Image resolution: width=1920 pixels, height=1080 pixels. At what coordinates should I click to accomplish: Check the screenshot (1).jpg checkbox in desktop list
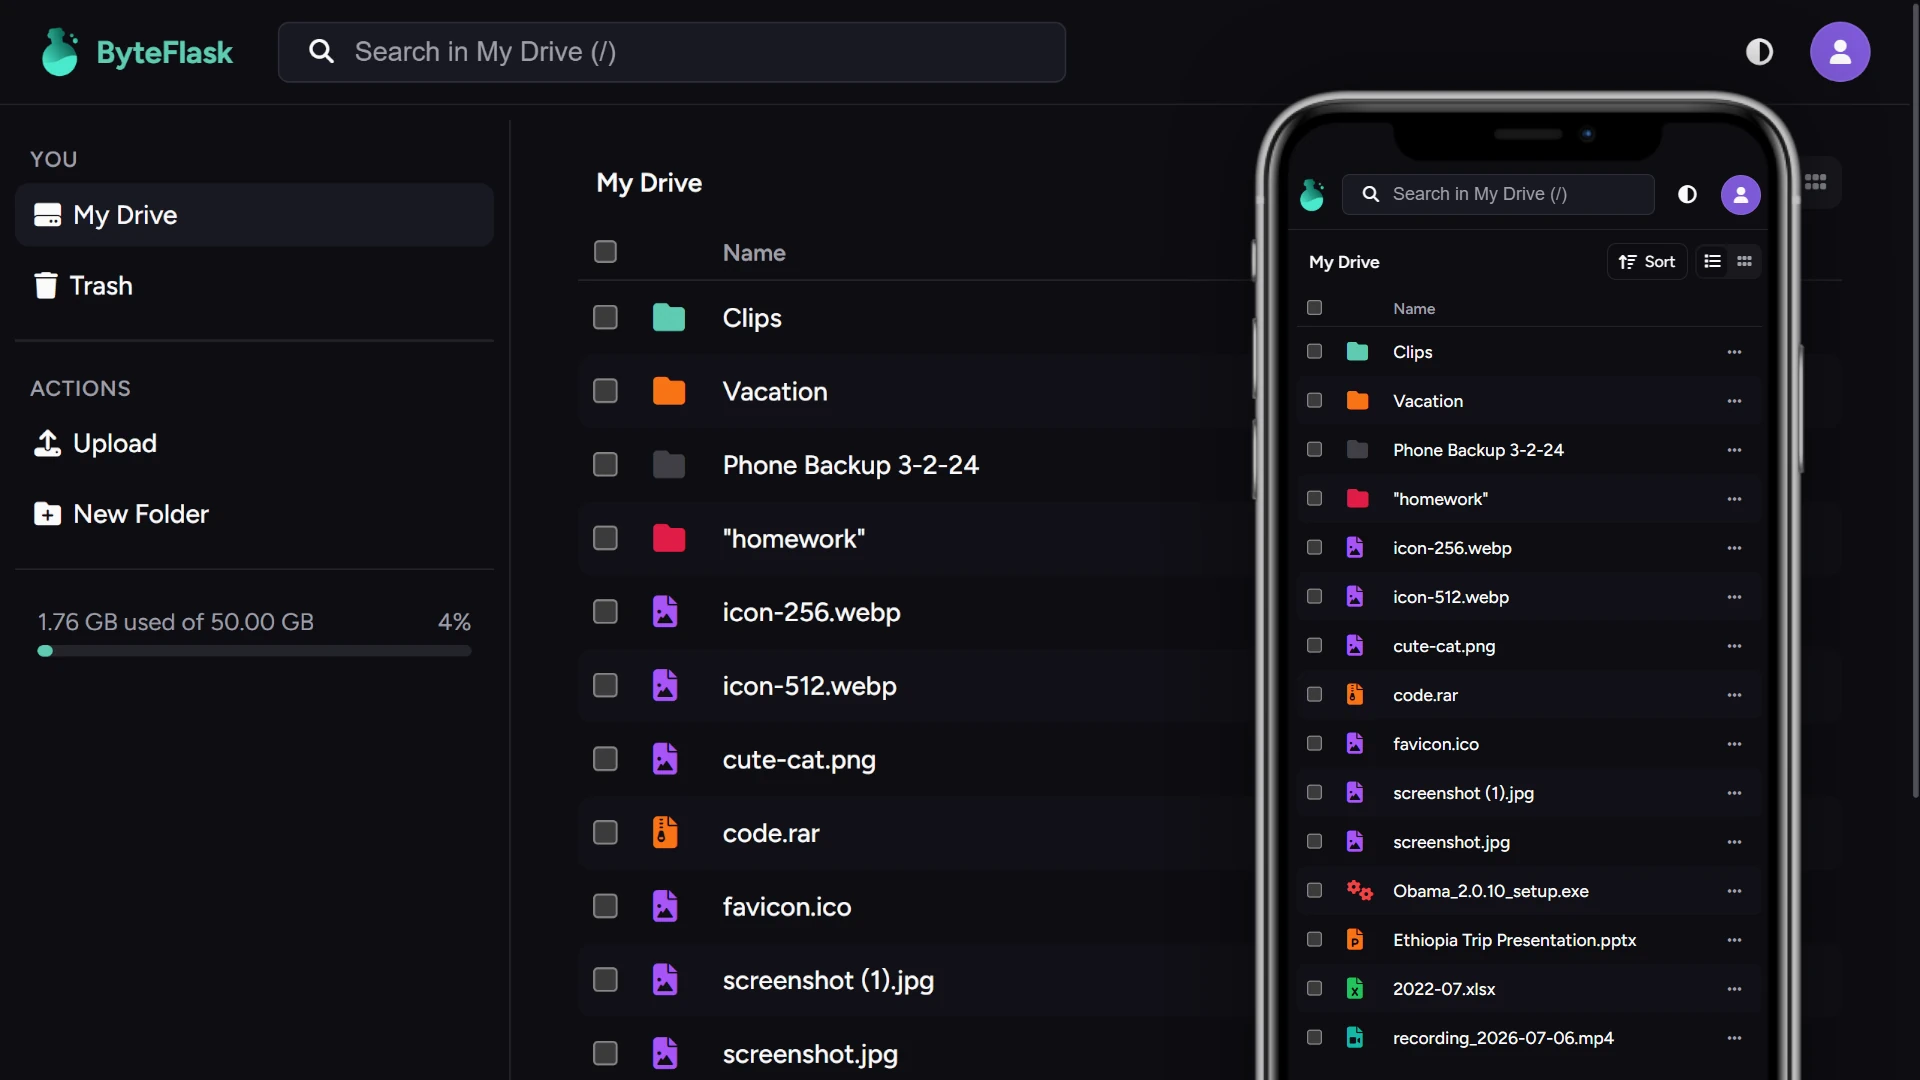605,980
